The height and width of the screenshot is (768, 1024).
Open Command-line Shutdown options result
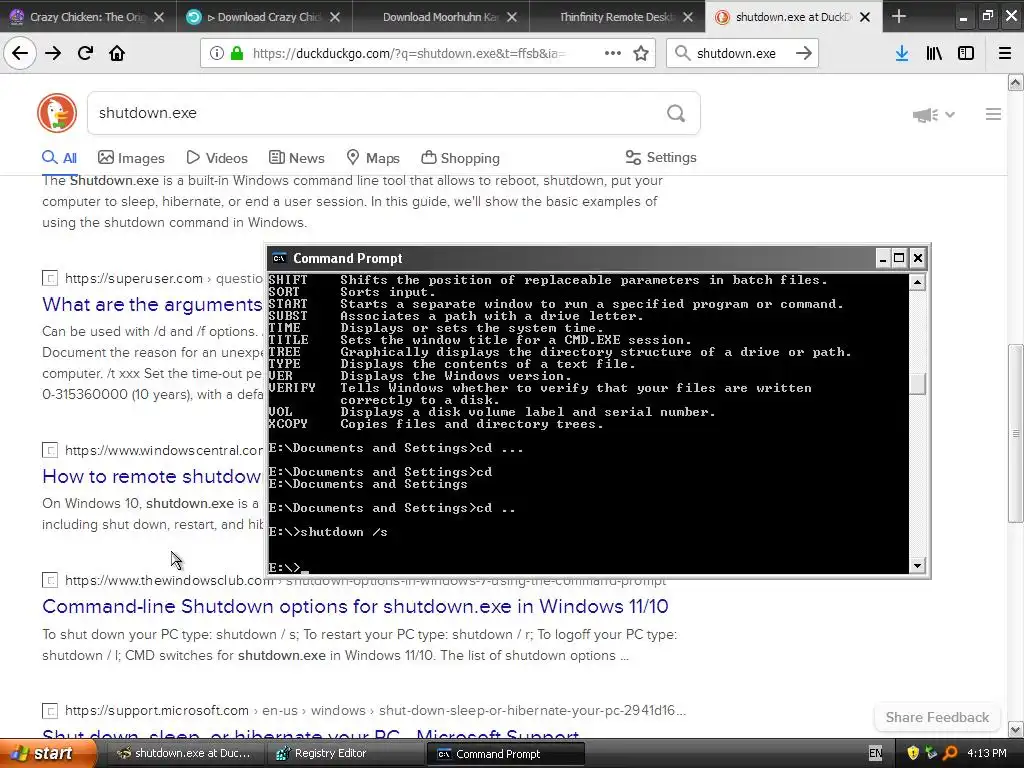[x=355, y=606]
